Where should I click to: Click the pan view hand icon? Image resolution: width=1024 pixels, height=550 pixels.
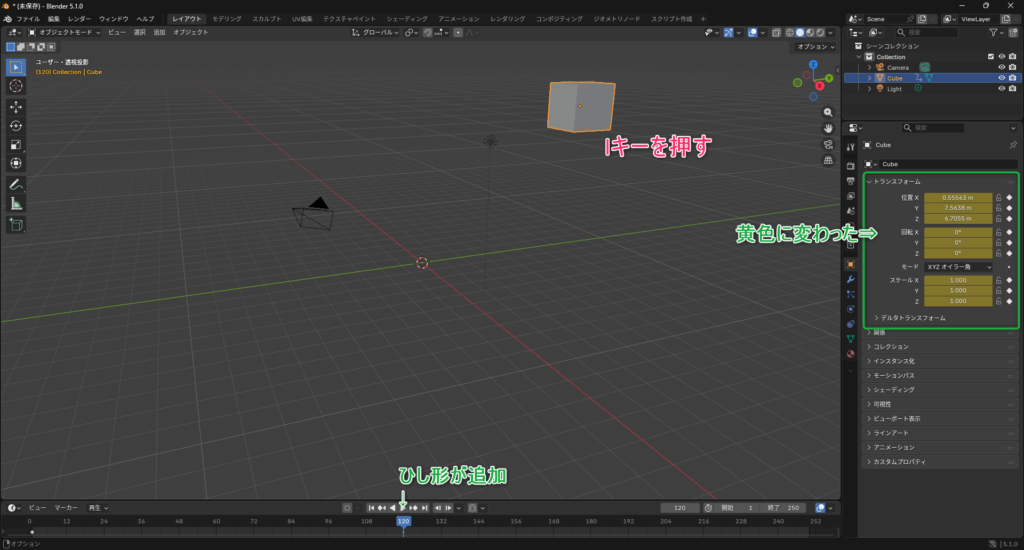pyautogui.click(x=829, y=128)
